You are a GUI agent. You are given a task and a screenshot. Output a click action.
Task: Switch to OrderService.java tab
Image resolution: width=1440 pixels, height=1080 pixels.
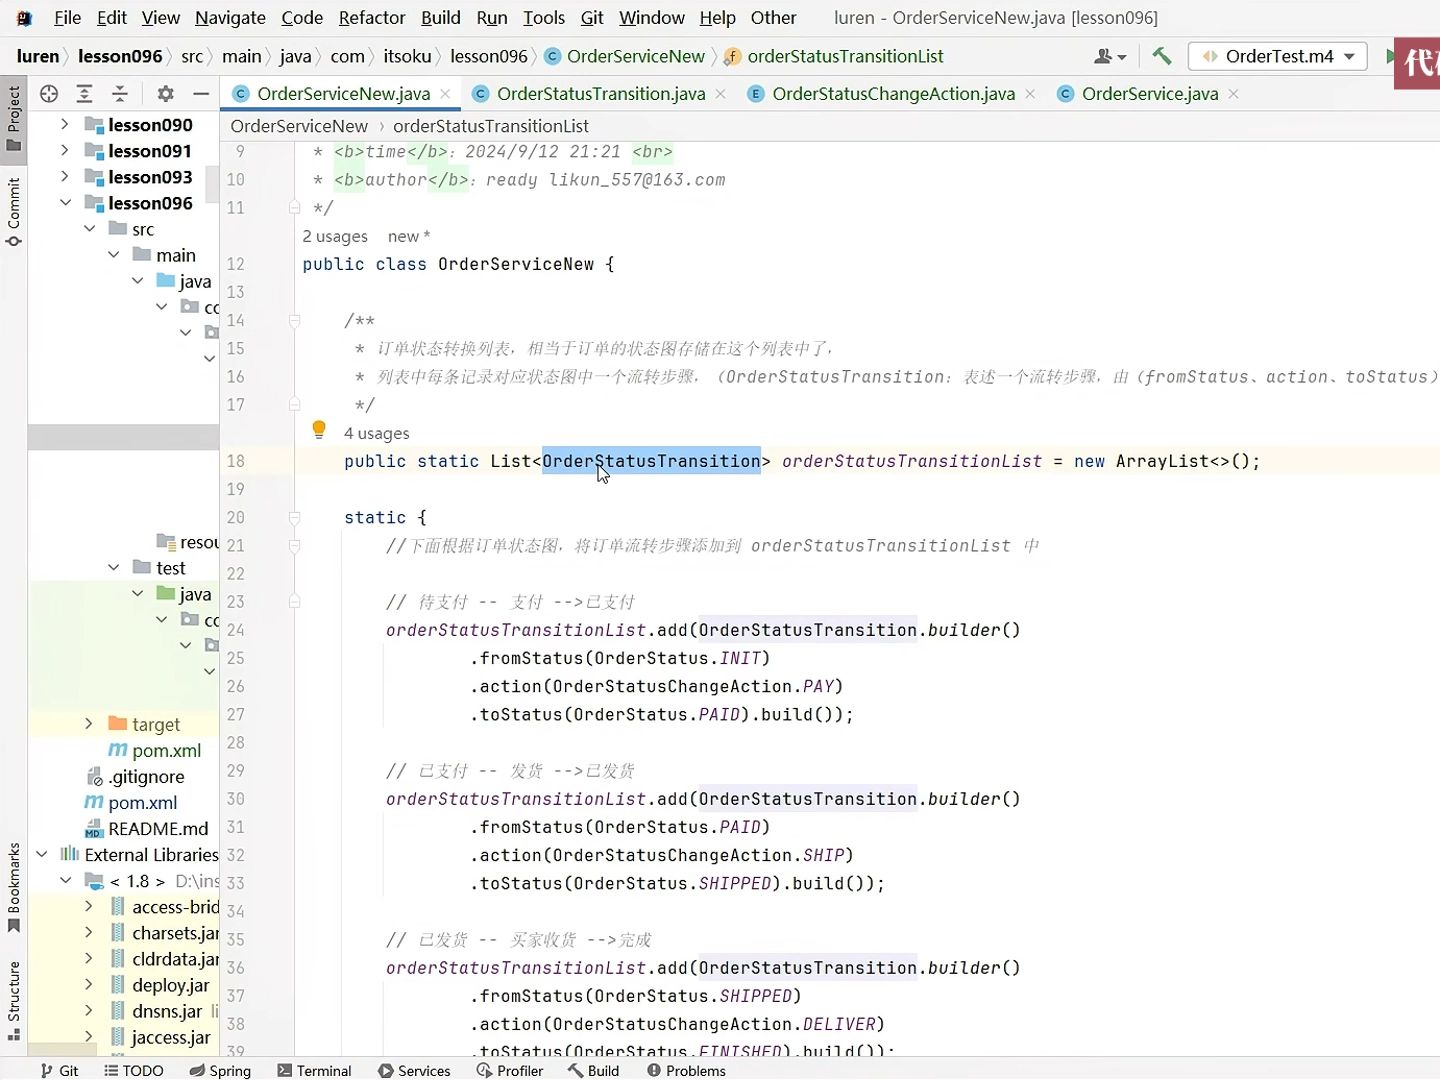(x=1149, y=93)
